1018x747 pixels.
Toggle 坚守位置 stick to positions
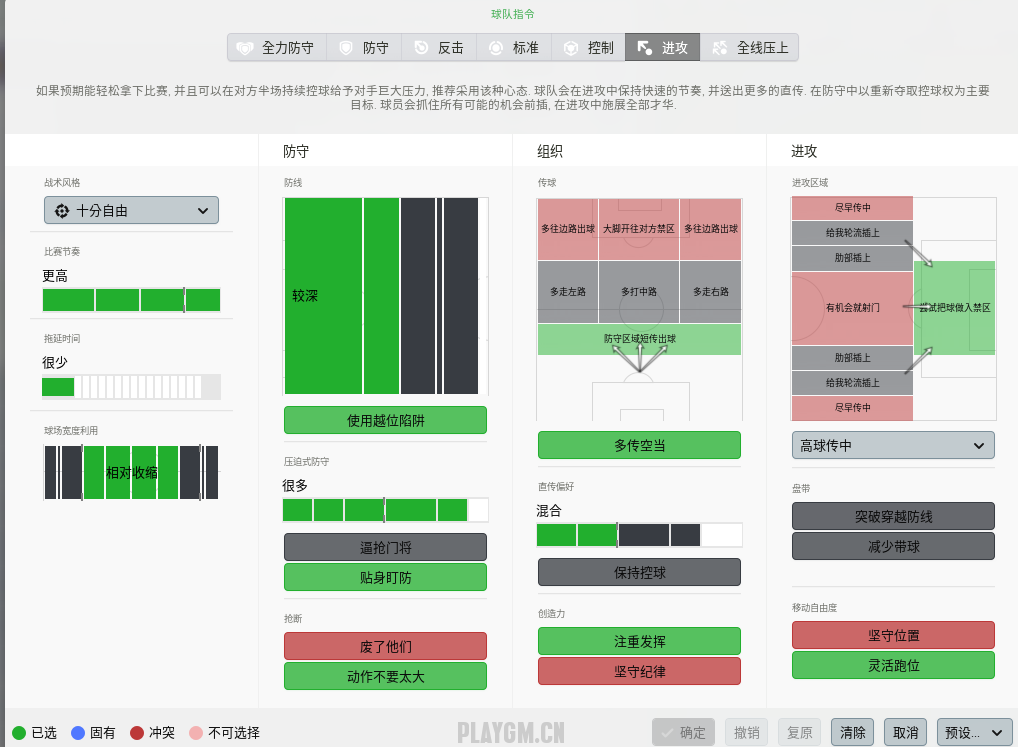(893, 635)
